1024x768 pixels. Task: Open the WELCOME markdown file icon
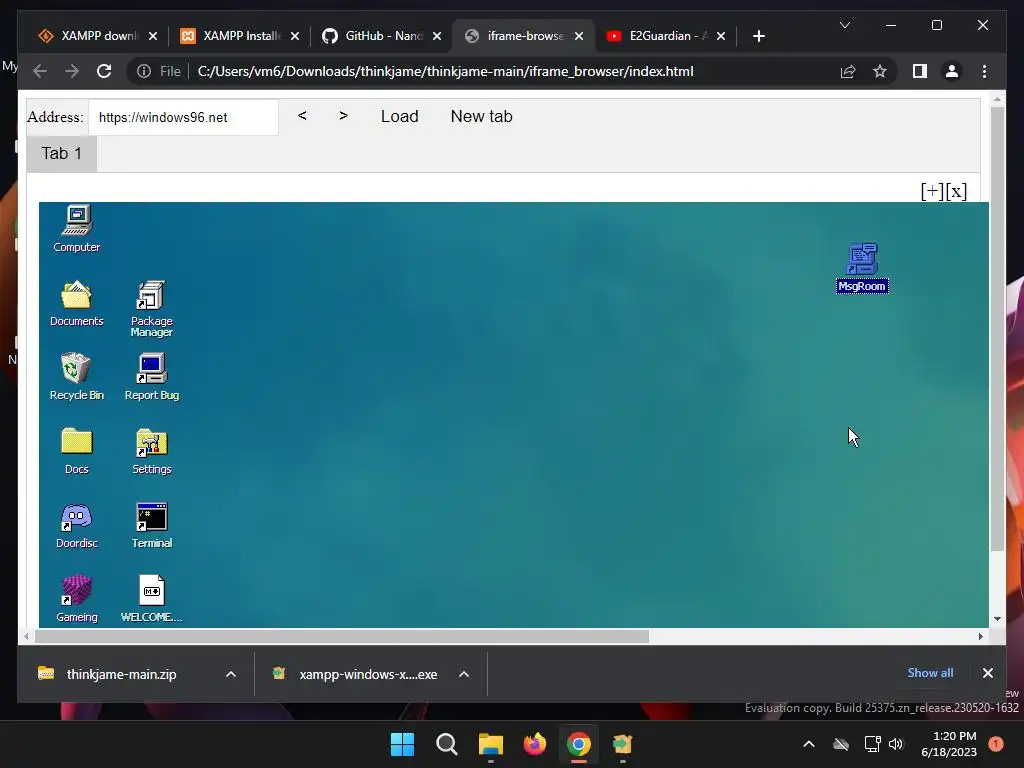click(x=152, y=599)
